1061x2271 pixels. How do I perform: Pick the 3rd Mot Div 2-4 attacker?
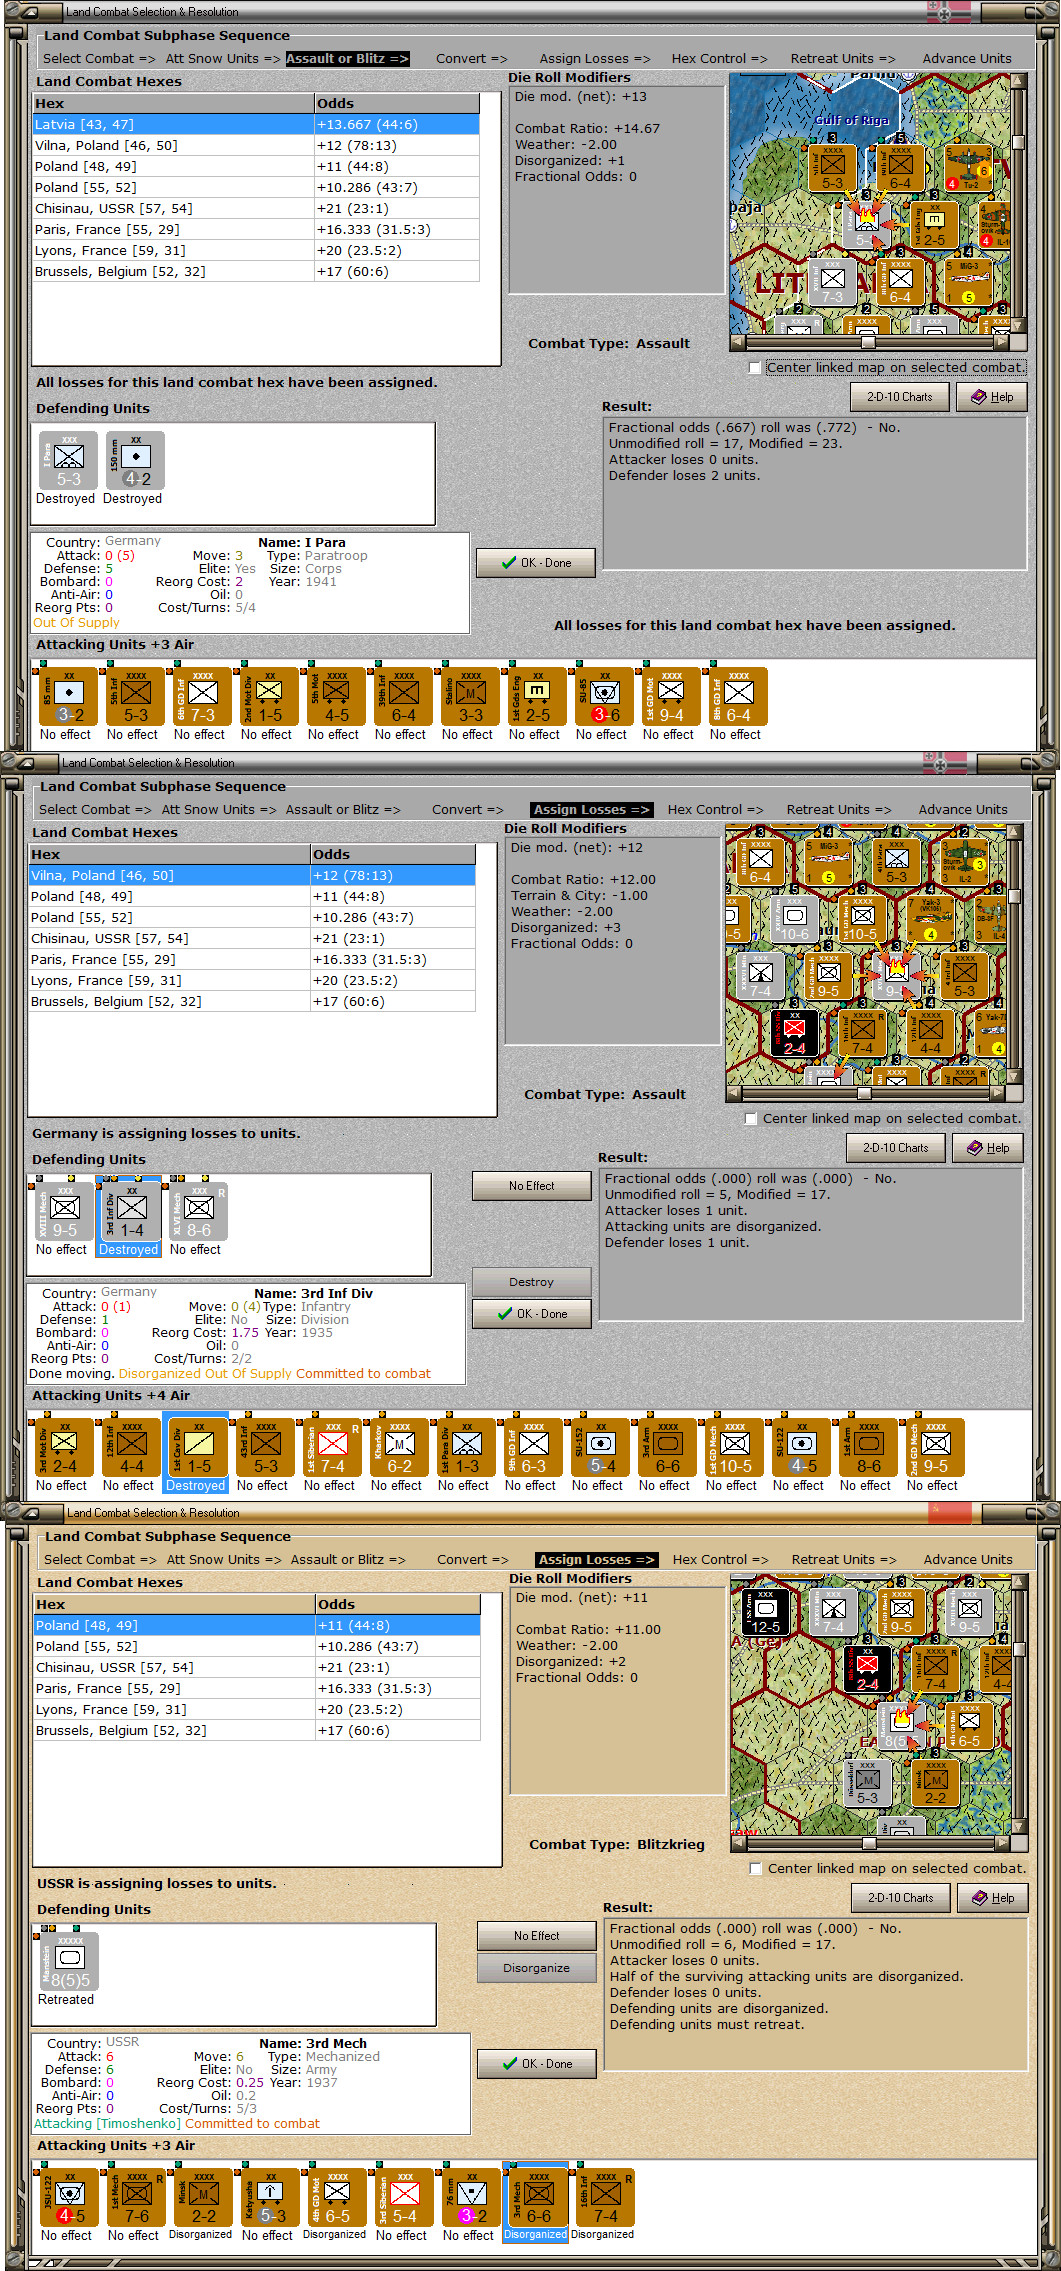pos(64,1448)
